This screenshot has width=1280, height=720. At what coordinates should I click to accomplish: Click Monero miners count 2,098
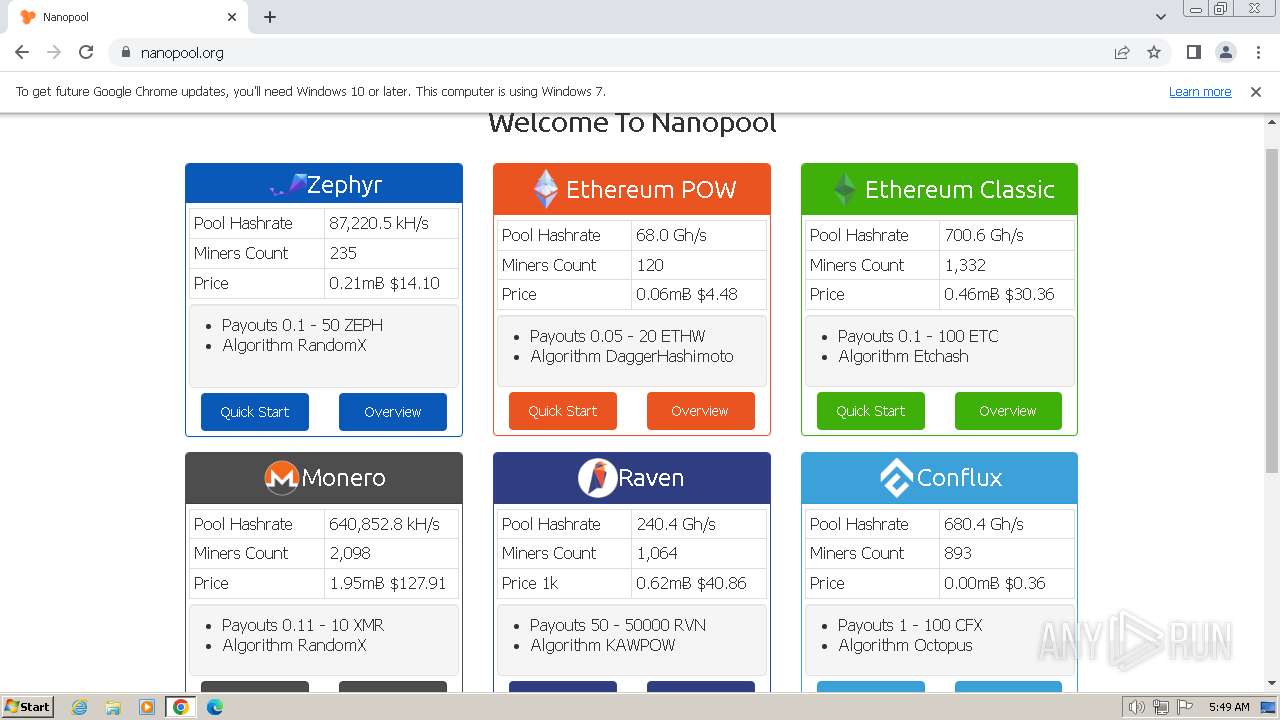[x=350, y=553]
